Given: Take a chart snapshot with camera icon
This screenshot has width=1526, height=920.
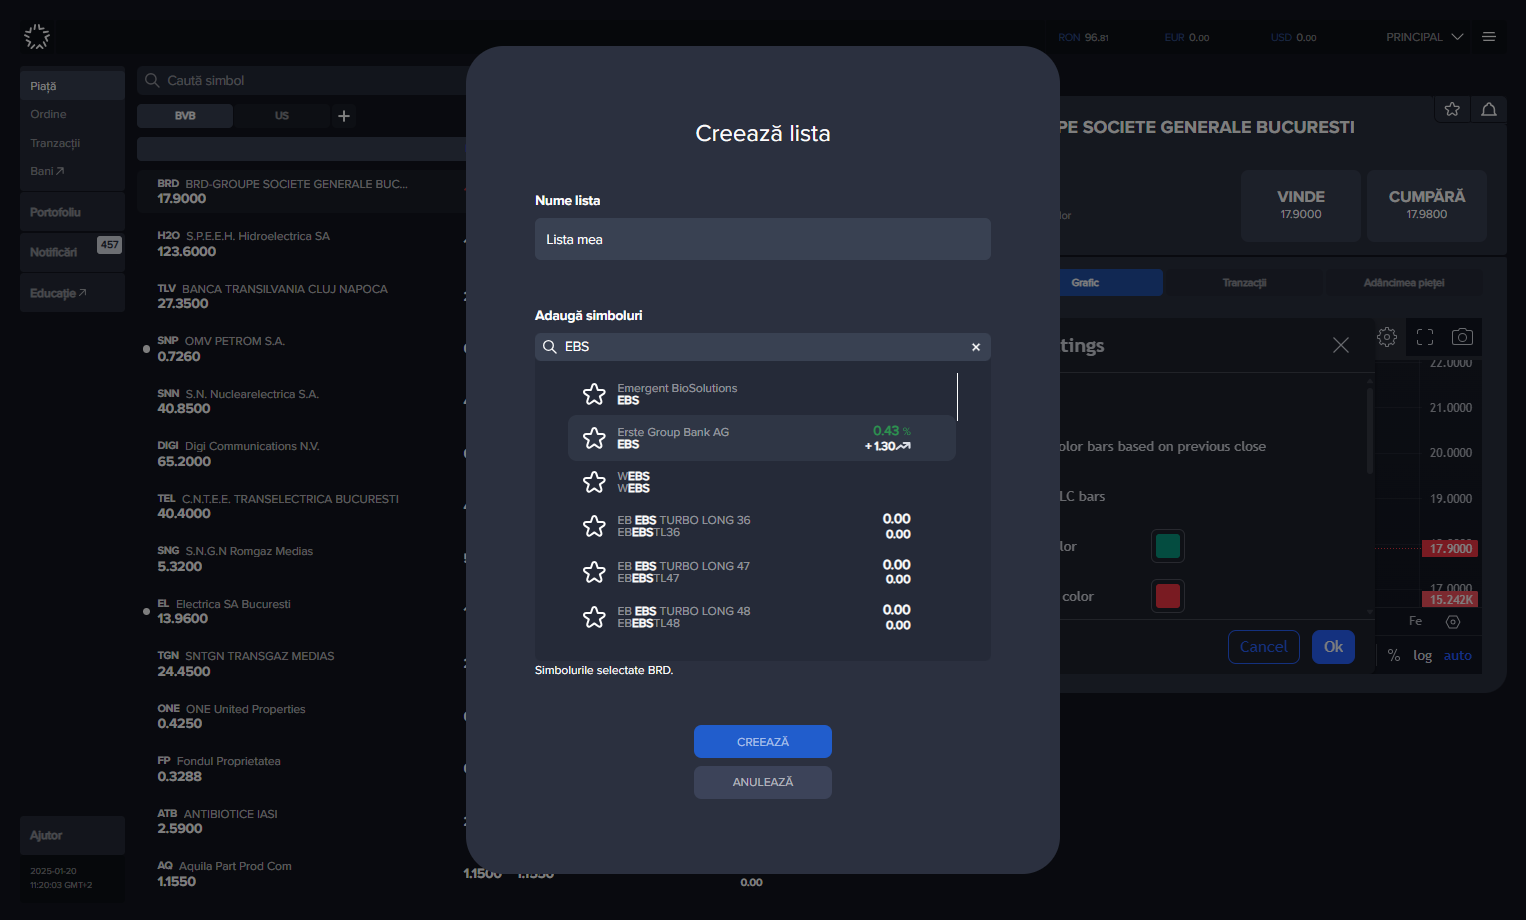Looking at the screenshot, I should (x=1462, y=337).
